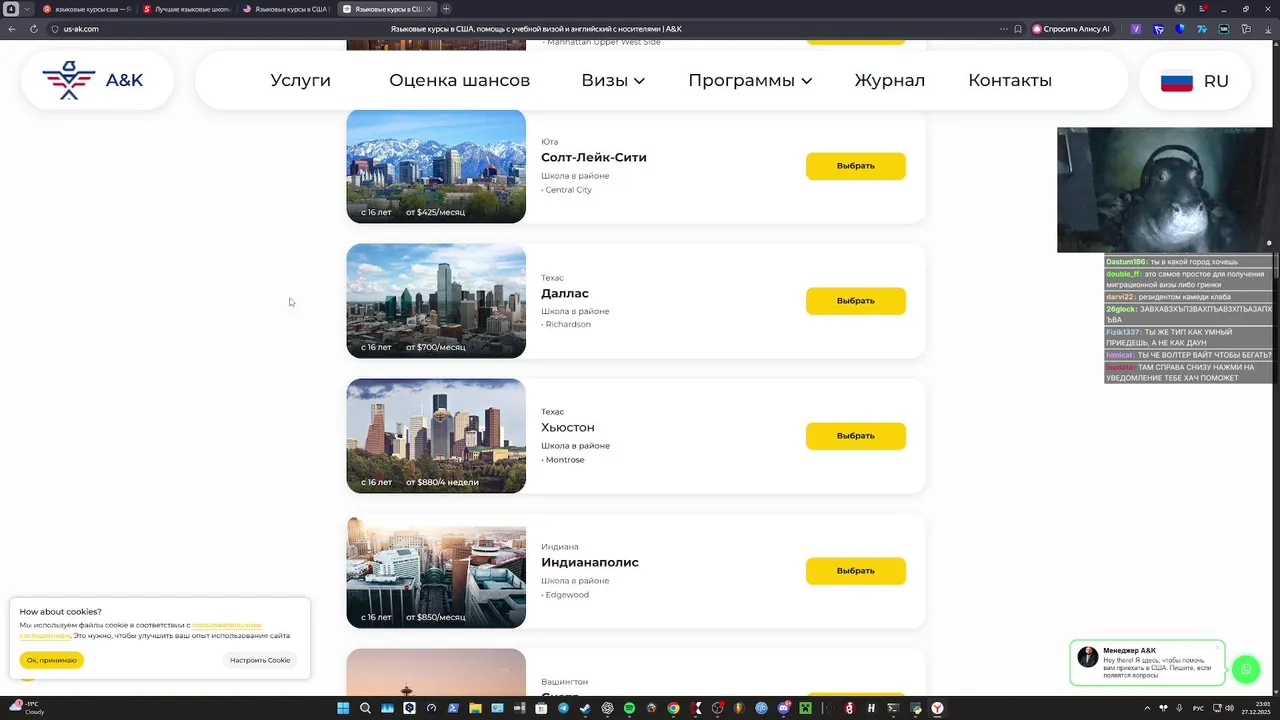
Task: Choose the Хьюстон school
Action: coord(856,436)
